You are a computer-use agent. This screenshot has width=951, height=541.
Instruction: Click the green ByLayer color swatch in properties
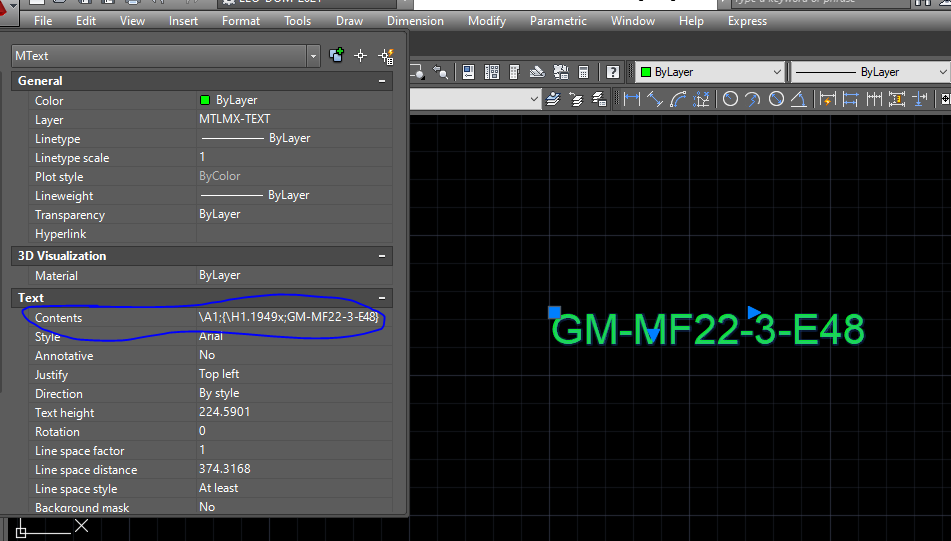[205, 100]
